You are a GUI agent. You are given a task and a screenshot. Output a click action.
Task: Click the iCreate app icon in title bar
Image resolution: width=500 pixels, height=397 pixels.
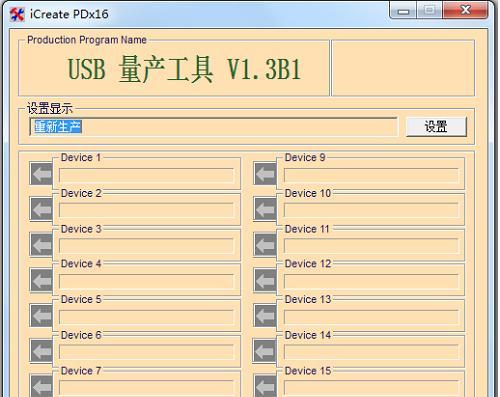(x=17, y=14)
